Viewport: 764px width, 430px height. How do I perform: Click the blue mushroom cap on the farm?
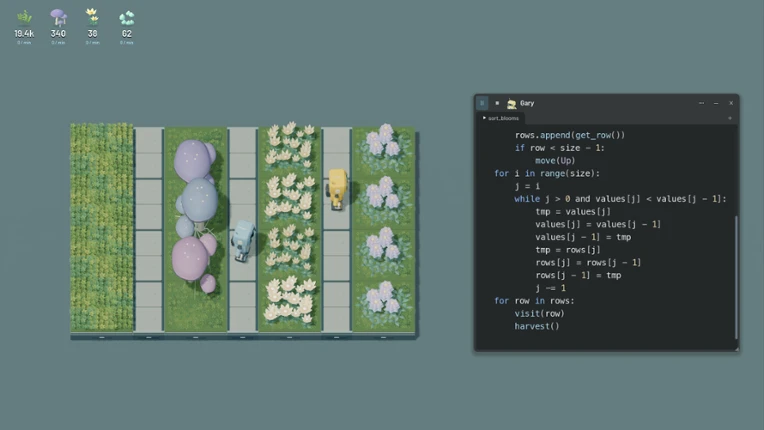[x=199, y=200]
